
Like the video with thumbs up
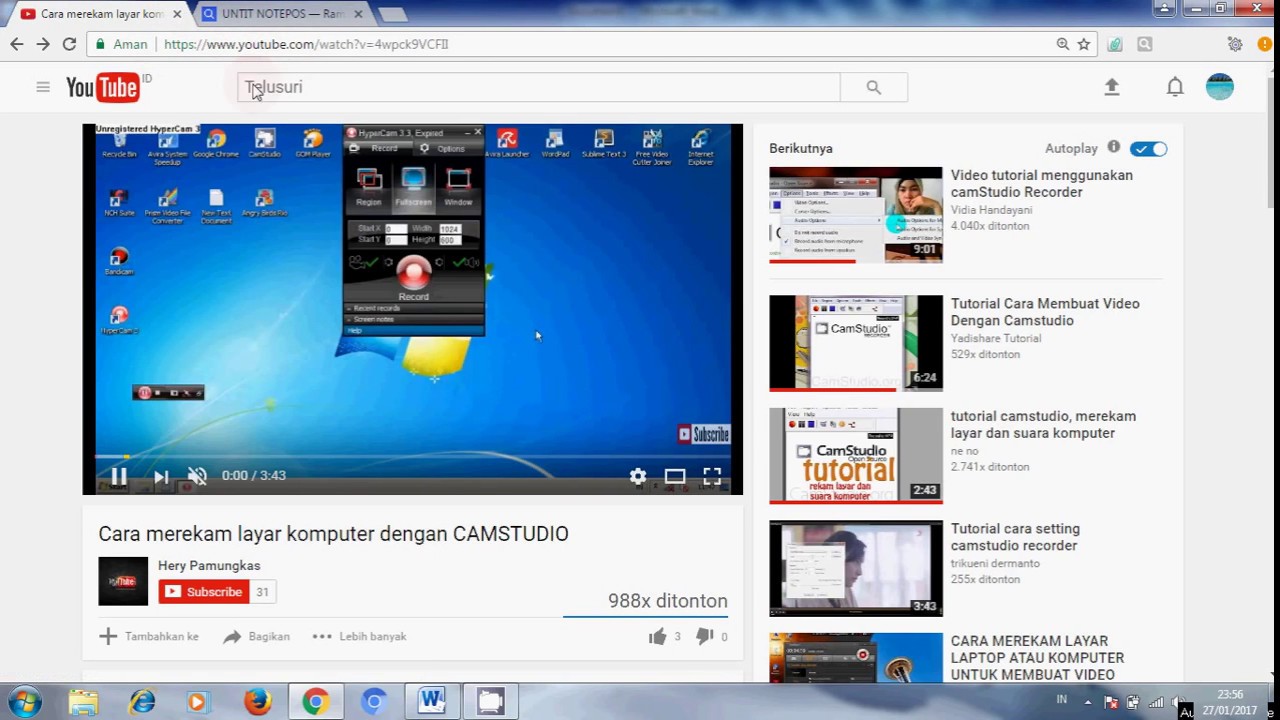(657, 636)
